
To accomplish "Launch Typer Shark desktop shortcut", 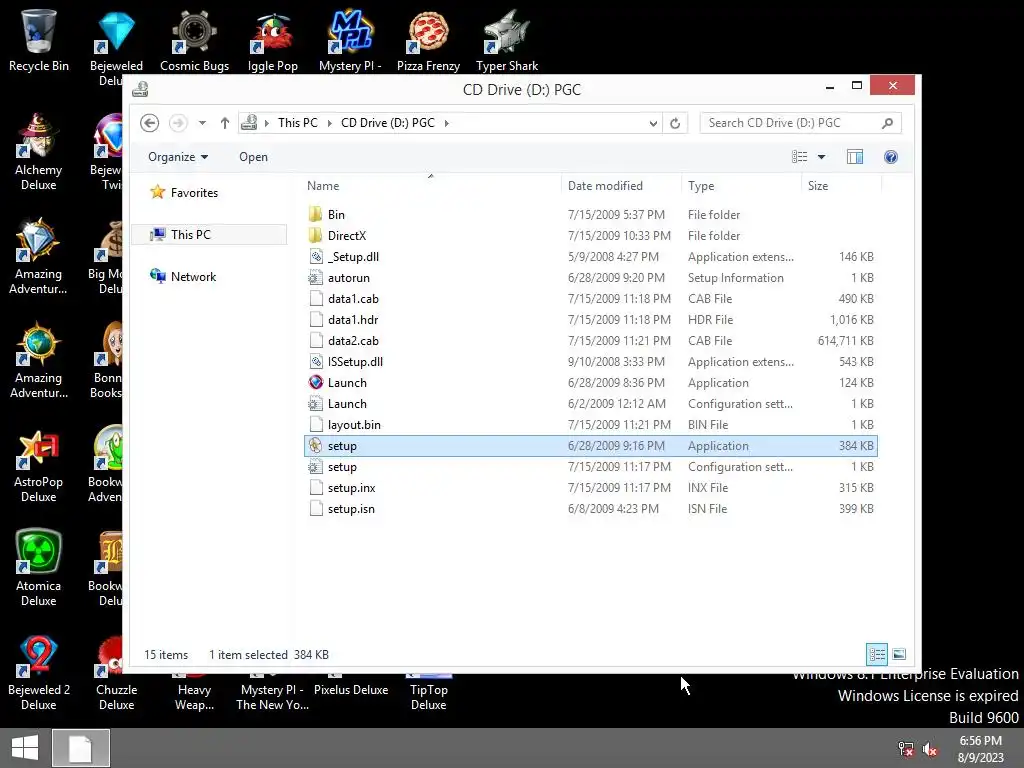I will [507, 40].
